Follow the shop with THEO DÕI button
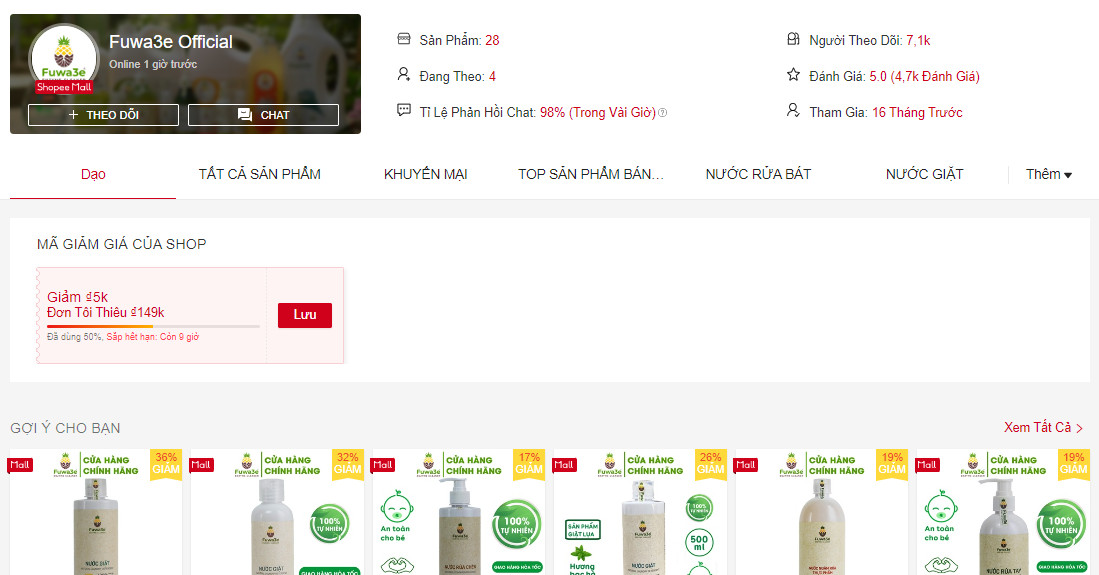The width and height of the screenshot is (1099, 575). click(x=103, y=115)
